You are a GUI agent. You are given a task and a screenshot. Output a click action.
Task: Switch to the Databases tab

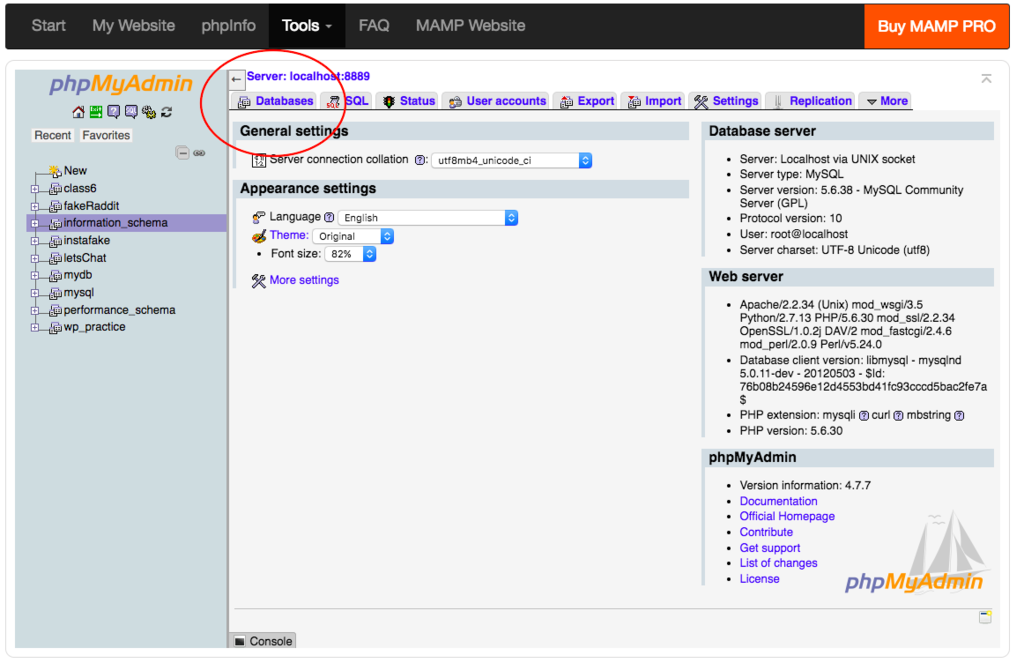(276, 101)
